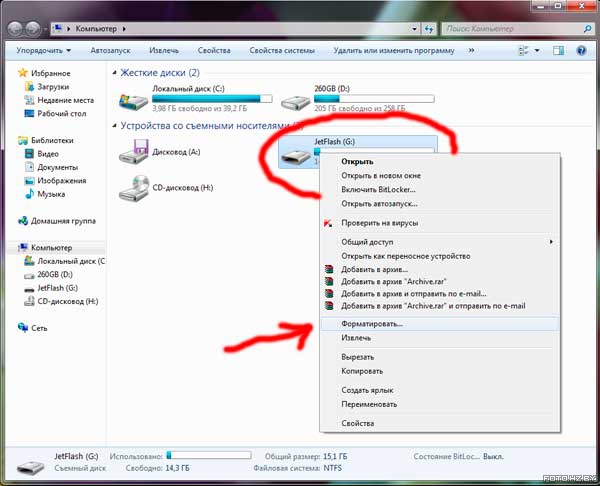Image resolution: width=600 pixels, height=486 pixels.
Task: Click Удалить или изменить программу button
Action: coord(394,51)
